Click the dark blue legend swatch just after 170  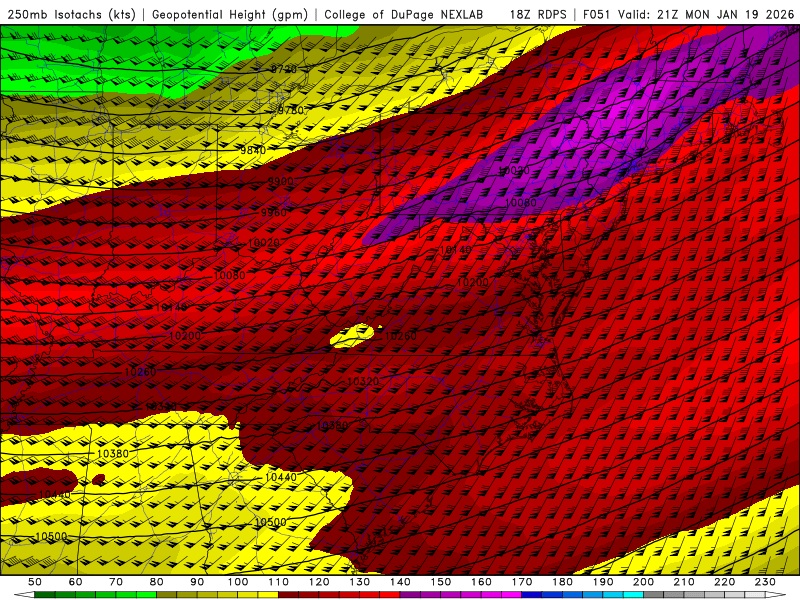532,595
